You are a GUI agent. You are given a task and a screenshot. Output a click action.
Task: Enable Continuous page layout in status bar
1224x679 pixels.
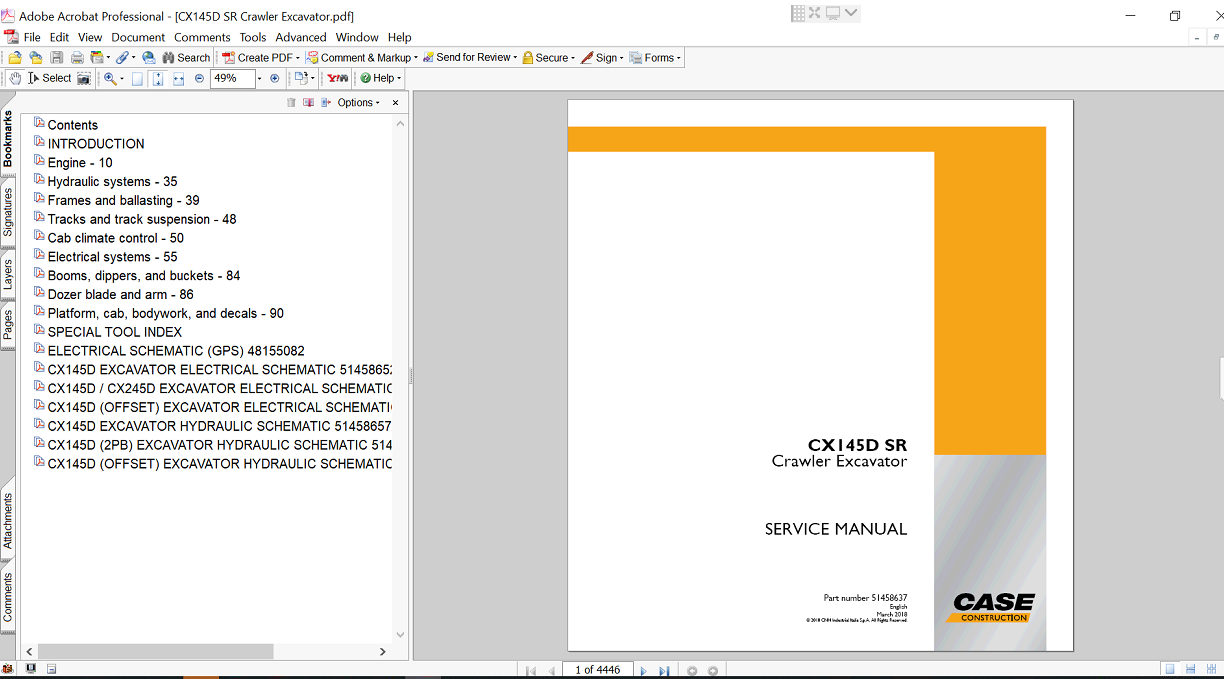(x=1190, y=669)
